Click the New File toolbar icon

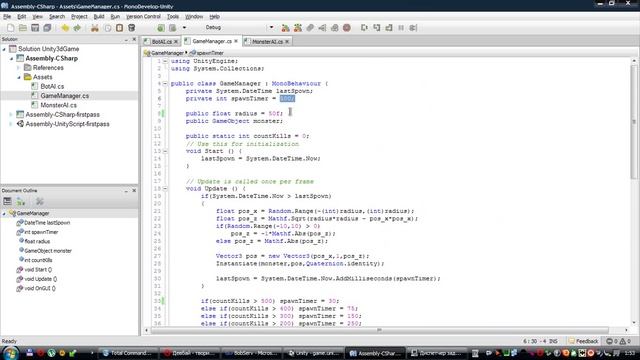[11, 28]
